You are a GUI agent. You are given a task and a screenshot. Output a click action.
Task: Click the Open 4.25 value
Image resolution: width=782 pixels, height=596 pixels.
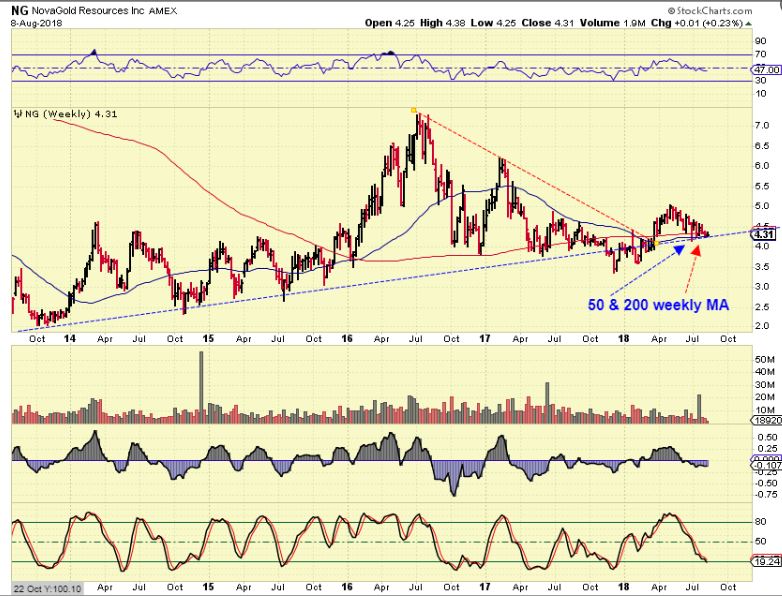pos(390,23)
